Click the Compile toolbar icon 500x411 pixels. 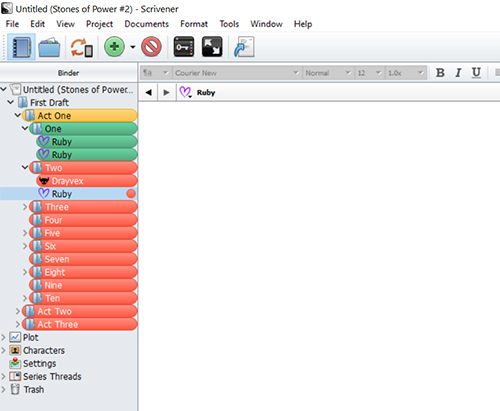click(244, 47)
